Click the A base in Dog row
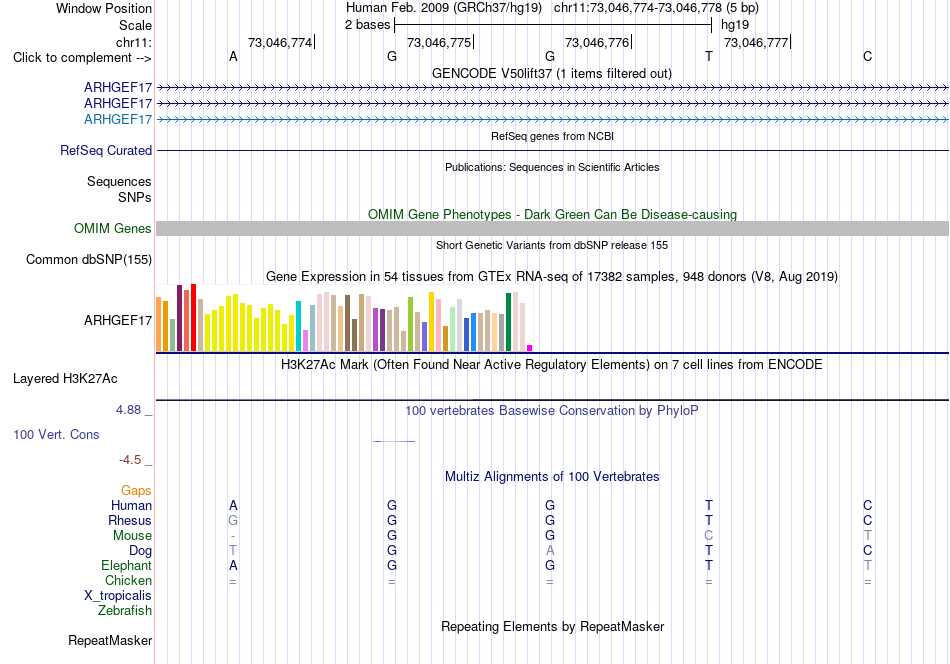 click(550, 551)
